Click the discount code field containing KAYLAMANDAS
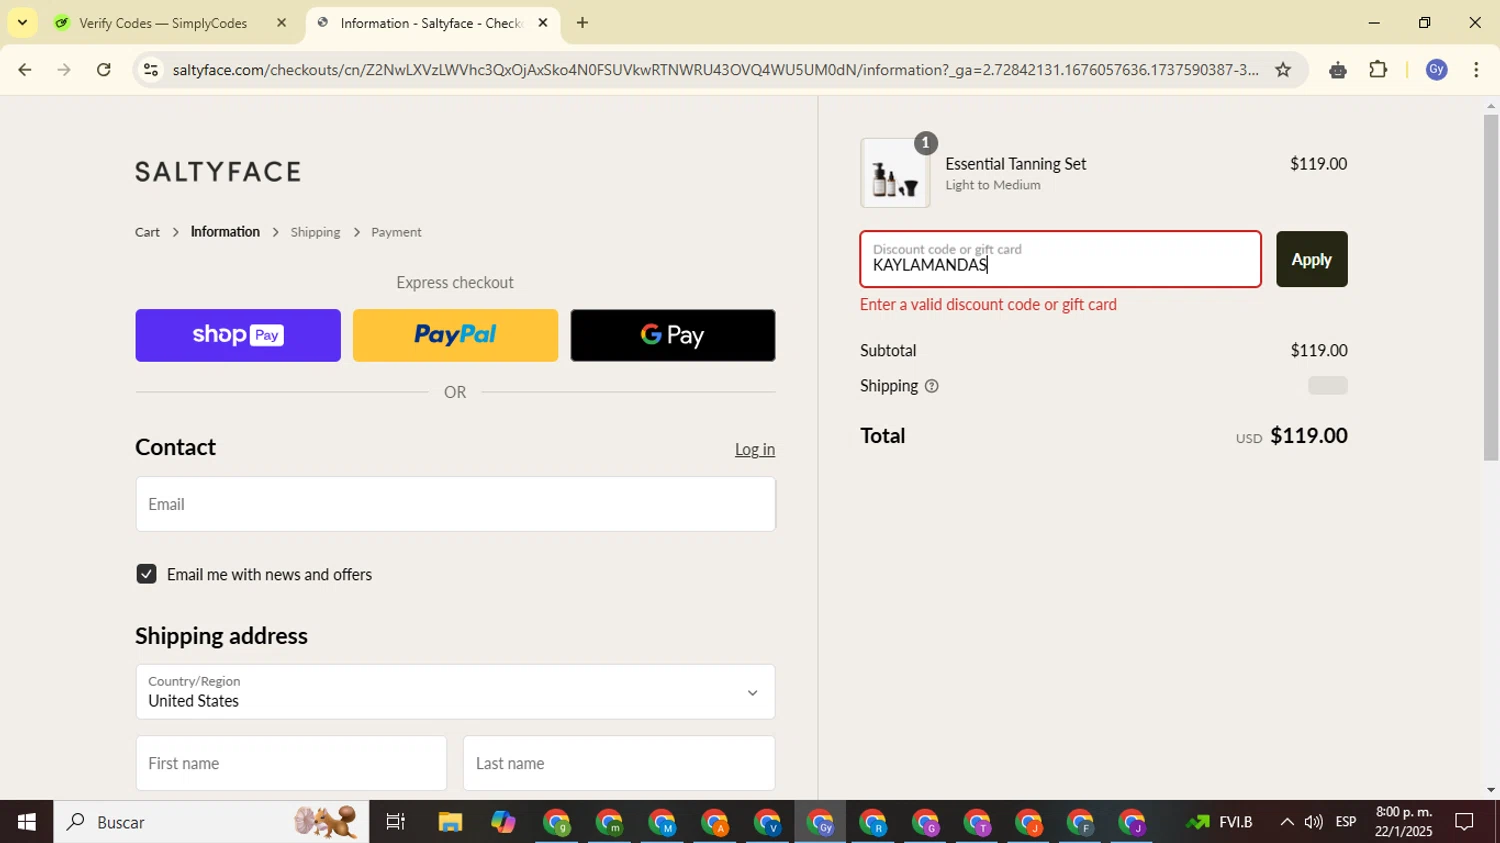 [1060, 259]
